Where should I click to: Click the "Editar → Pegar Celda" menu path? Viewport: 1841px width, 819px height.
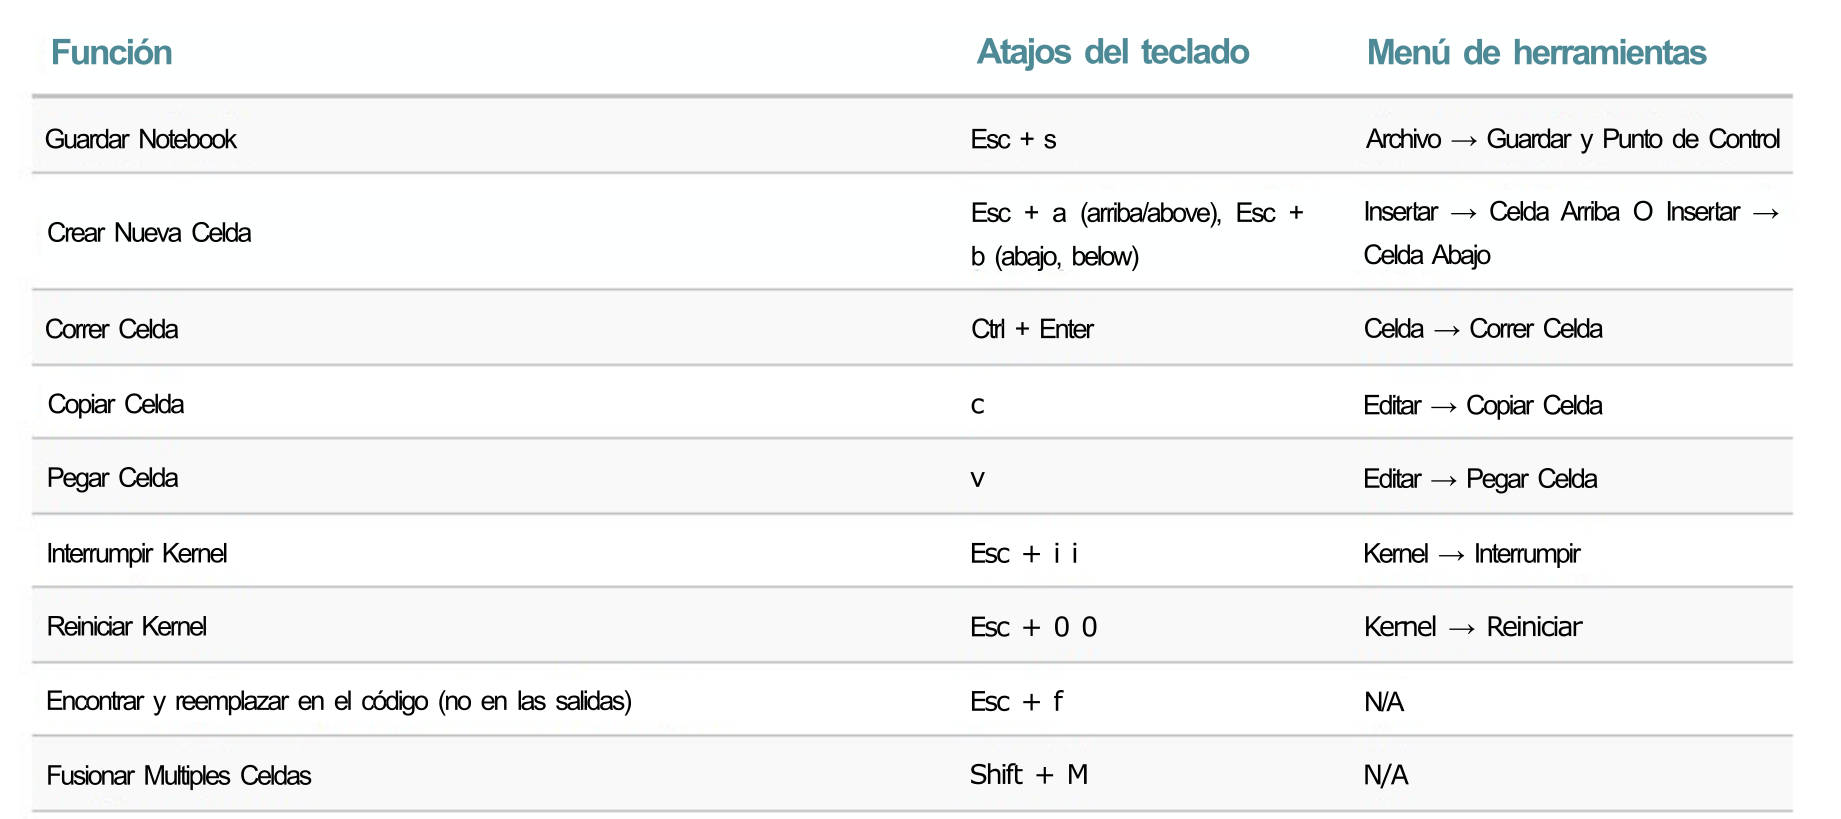click(1480, 479)
